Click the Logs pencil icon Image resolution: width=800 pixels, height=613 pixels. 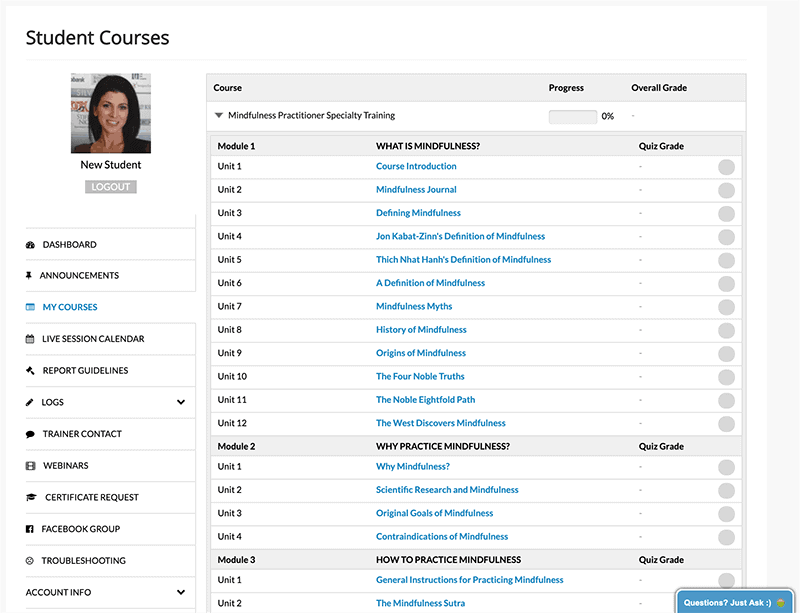coord(29,402)
